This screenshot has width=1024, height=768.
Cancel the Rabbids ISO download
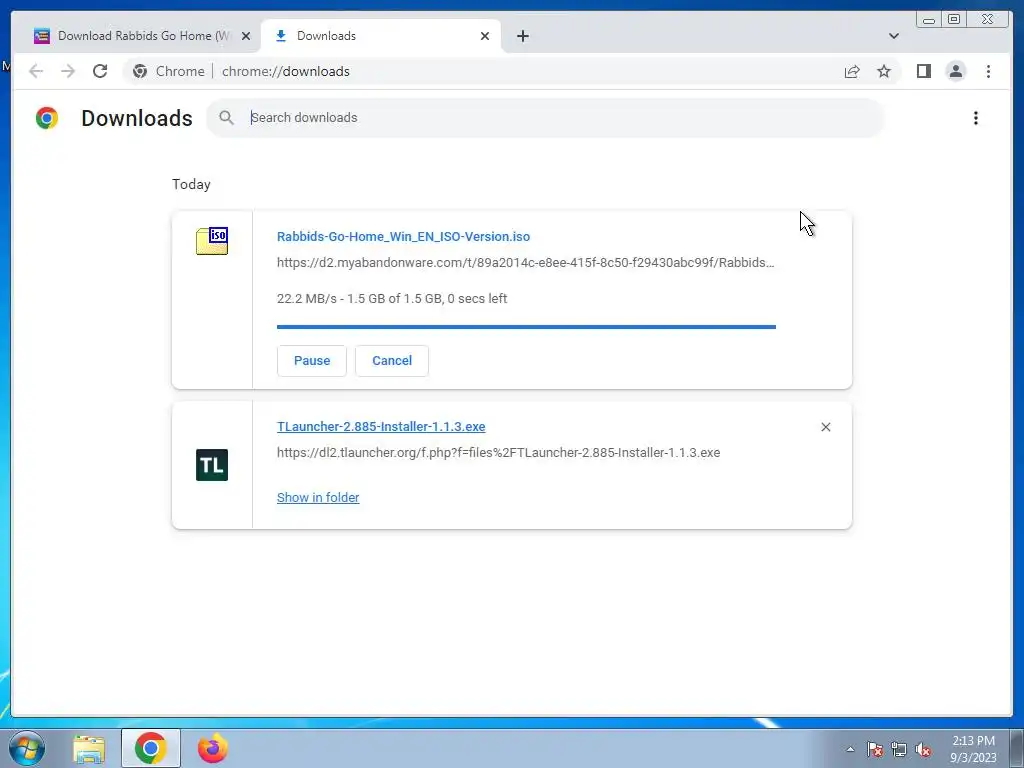[392, 360]
